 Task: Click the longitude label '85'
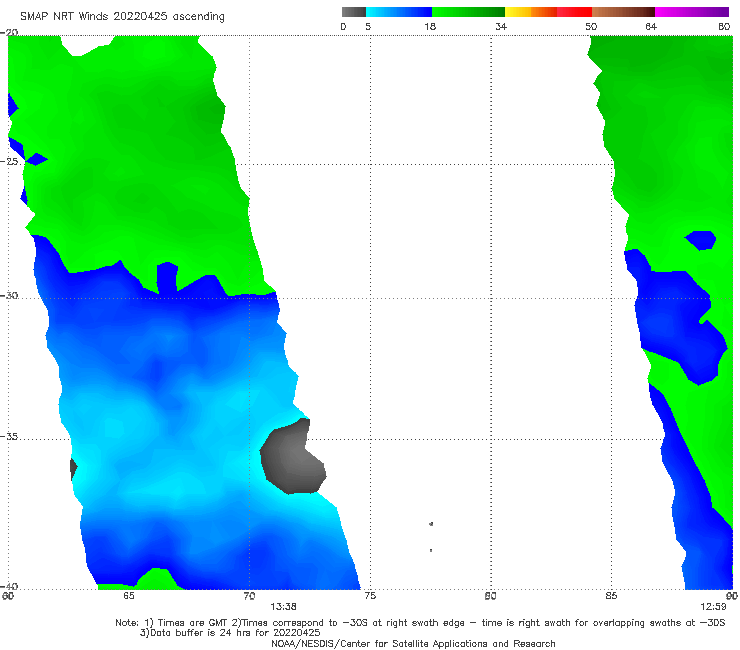[x=611, y=596]
